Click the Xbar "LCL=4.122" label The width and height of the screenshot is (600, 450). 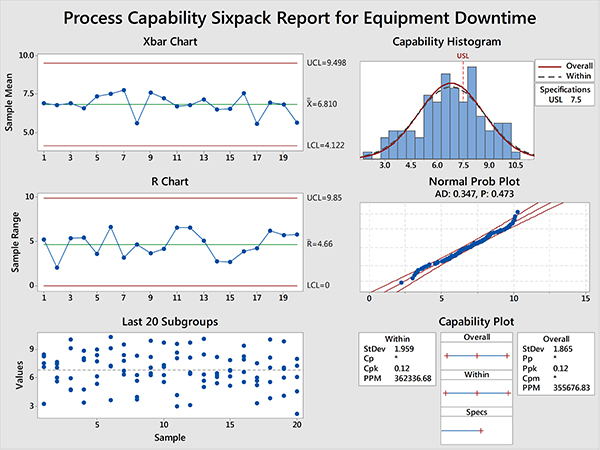[x=326, y=145]
